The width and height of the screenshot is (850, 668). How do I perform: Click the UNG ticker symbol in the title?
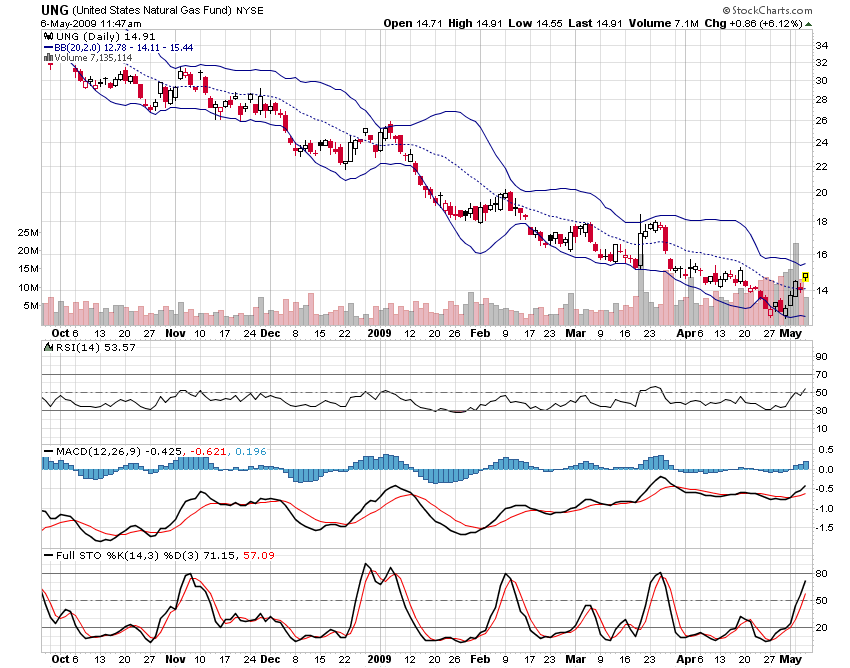pos(55,10)
